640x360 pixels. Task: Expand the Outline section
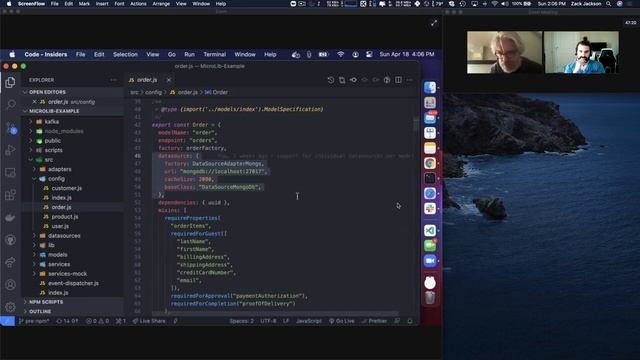[40, 311]
